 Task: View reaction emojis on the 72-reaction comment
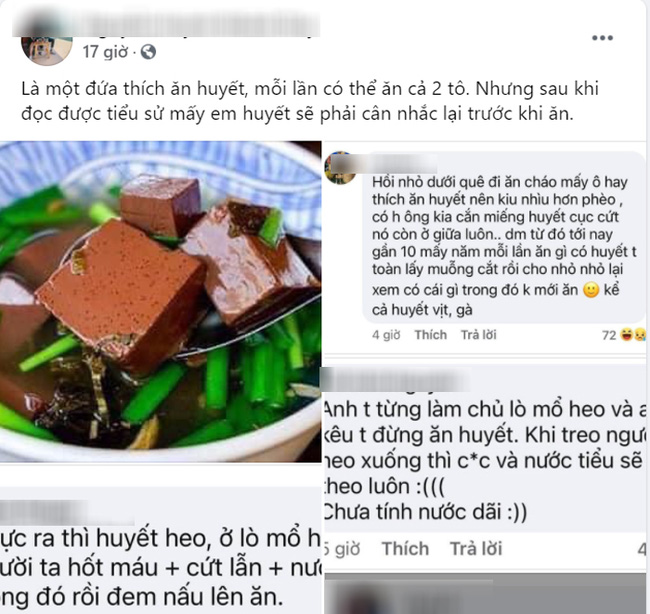tap(633, 335)
